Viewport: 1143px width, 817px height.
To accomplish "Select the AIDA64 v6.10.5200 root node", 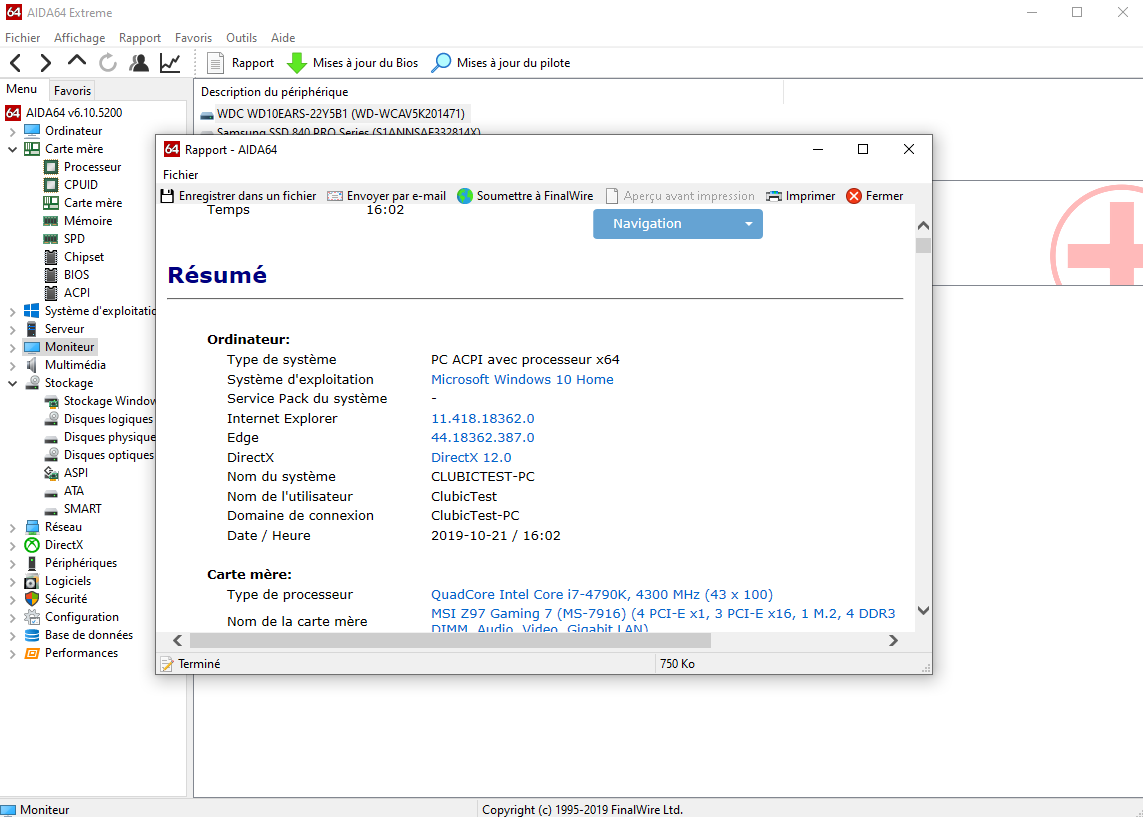I will pos(74,113).
